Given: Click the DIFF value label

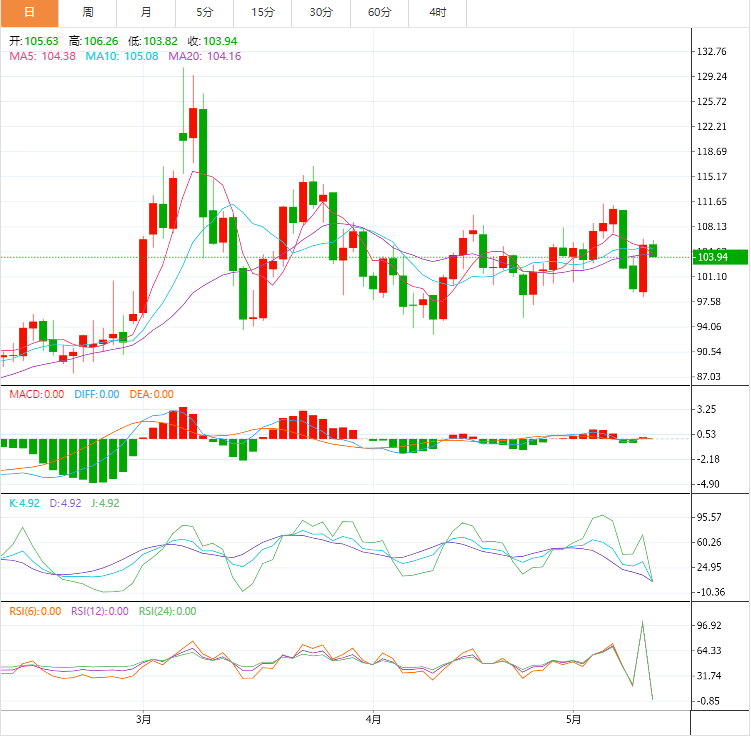Looking at the screenshot, I should pyautogui.click(x=97, y=395).
